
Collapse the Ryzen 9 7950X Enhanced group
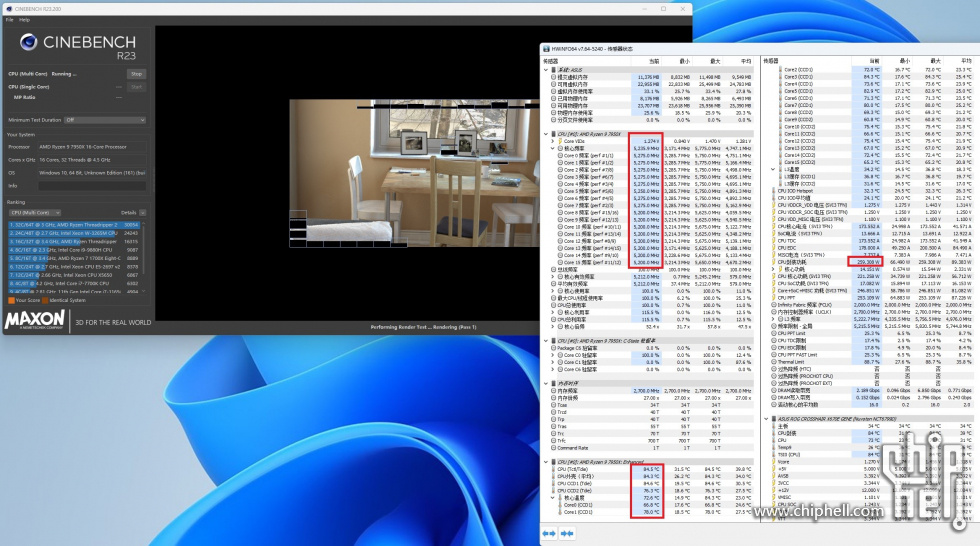(x=546, y=462)
